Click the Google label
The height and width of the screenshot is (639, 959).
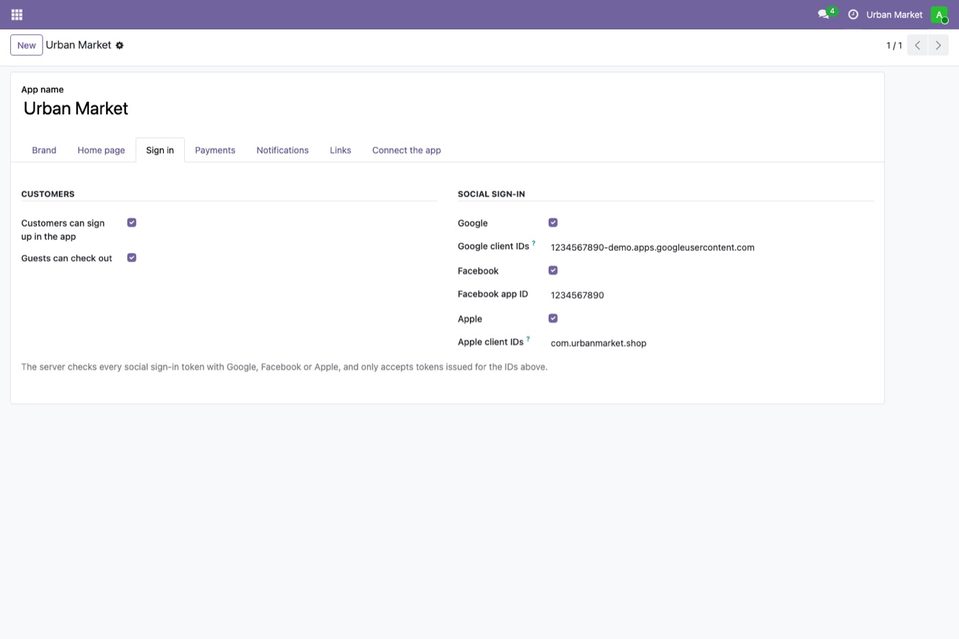473,223
